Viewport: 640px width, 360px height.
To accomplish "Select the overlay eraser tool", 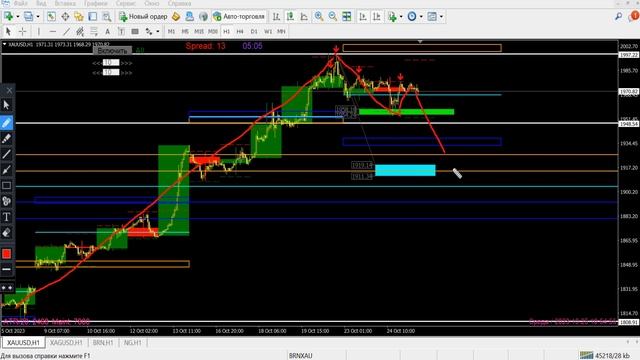I will tap(7, 233).
